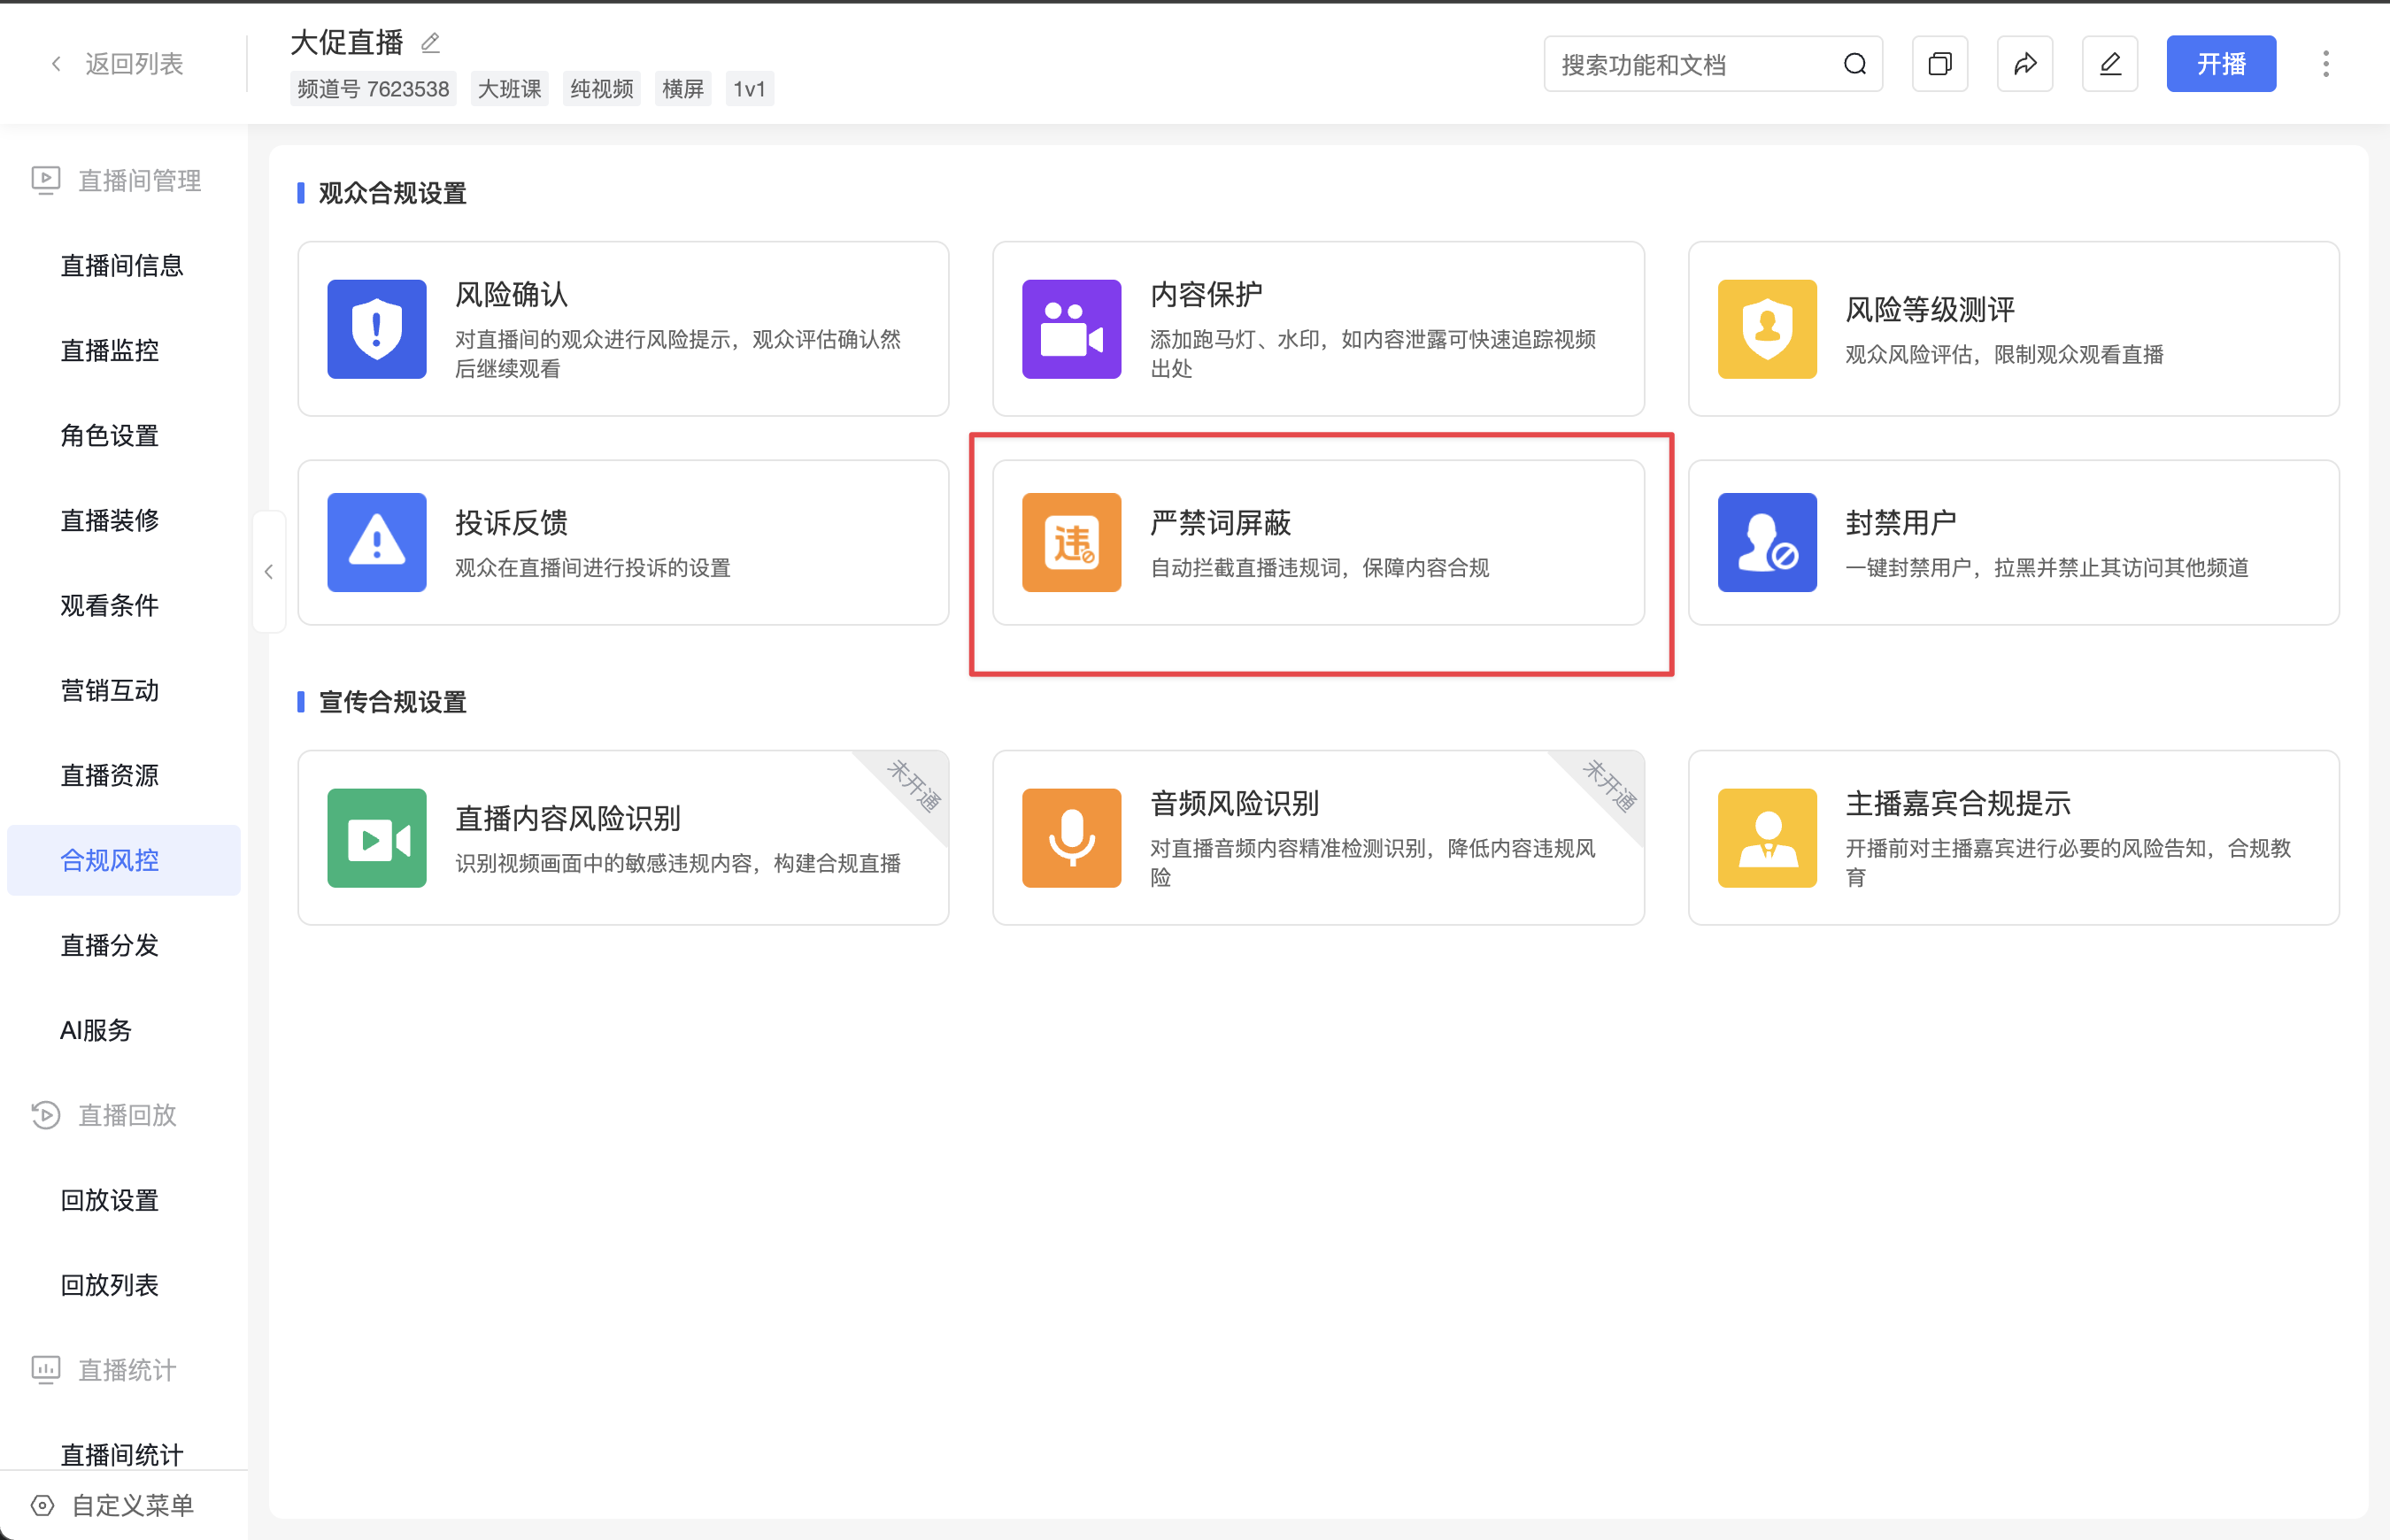The width and height of the screenshot is (2390, 1540).
Task: Open 营销互动 in the sidebar
Action: tap(123, 690)
